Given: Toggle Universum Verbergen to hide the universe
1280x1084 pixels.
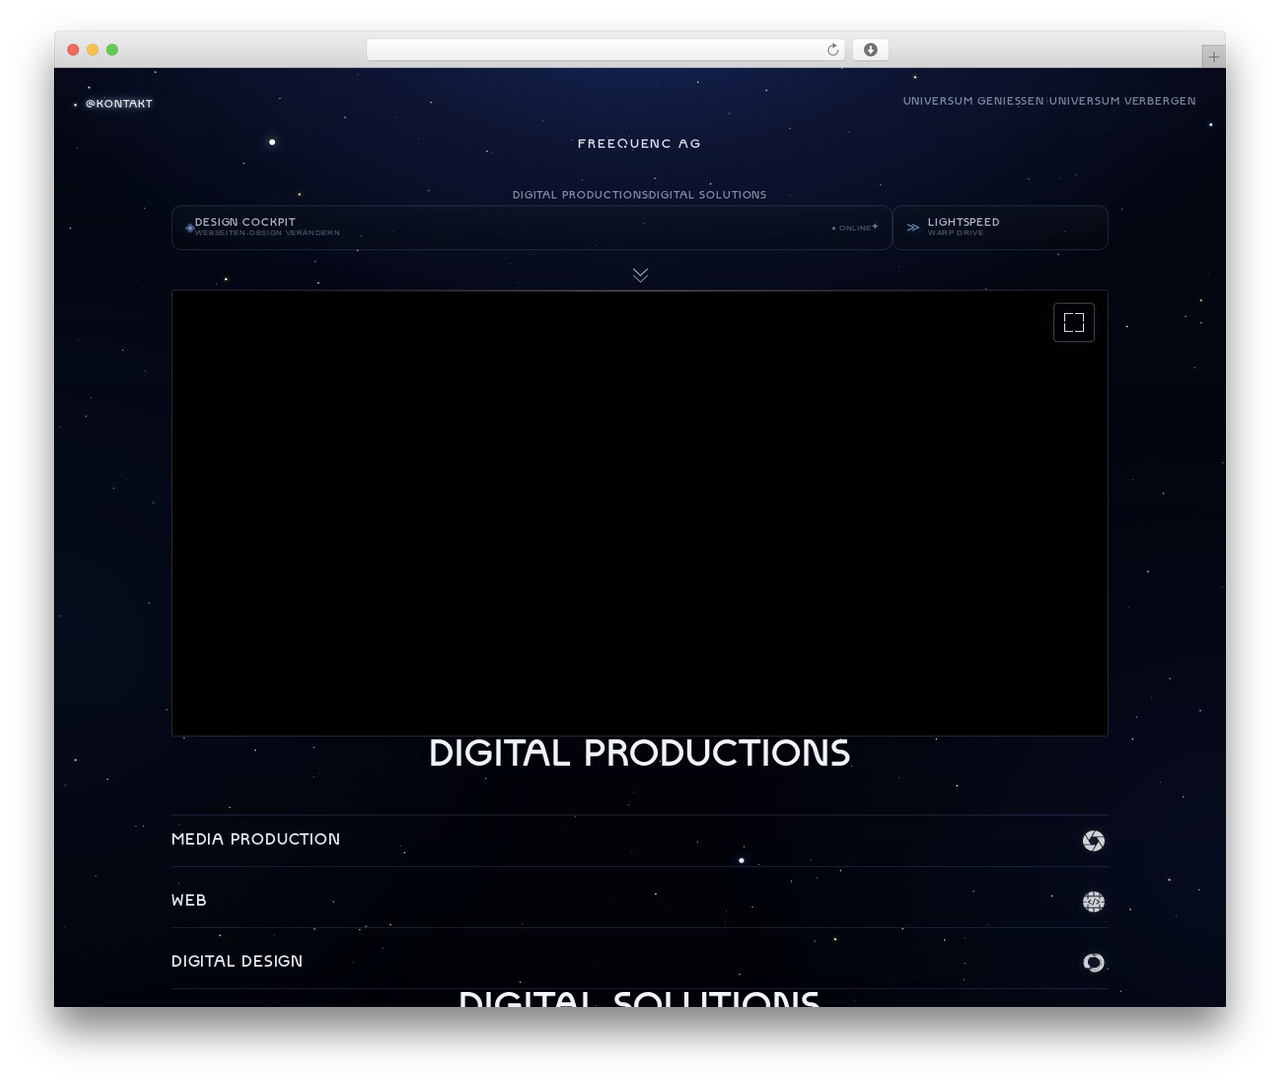Looking at the screenshot, I should click(x=1122, y=101).
